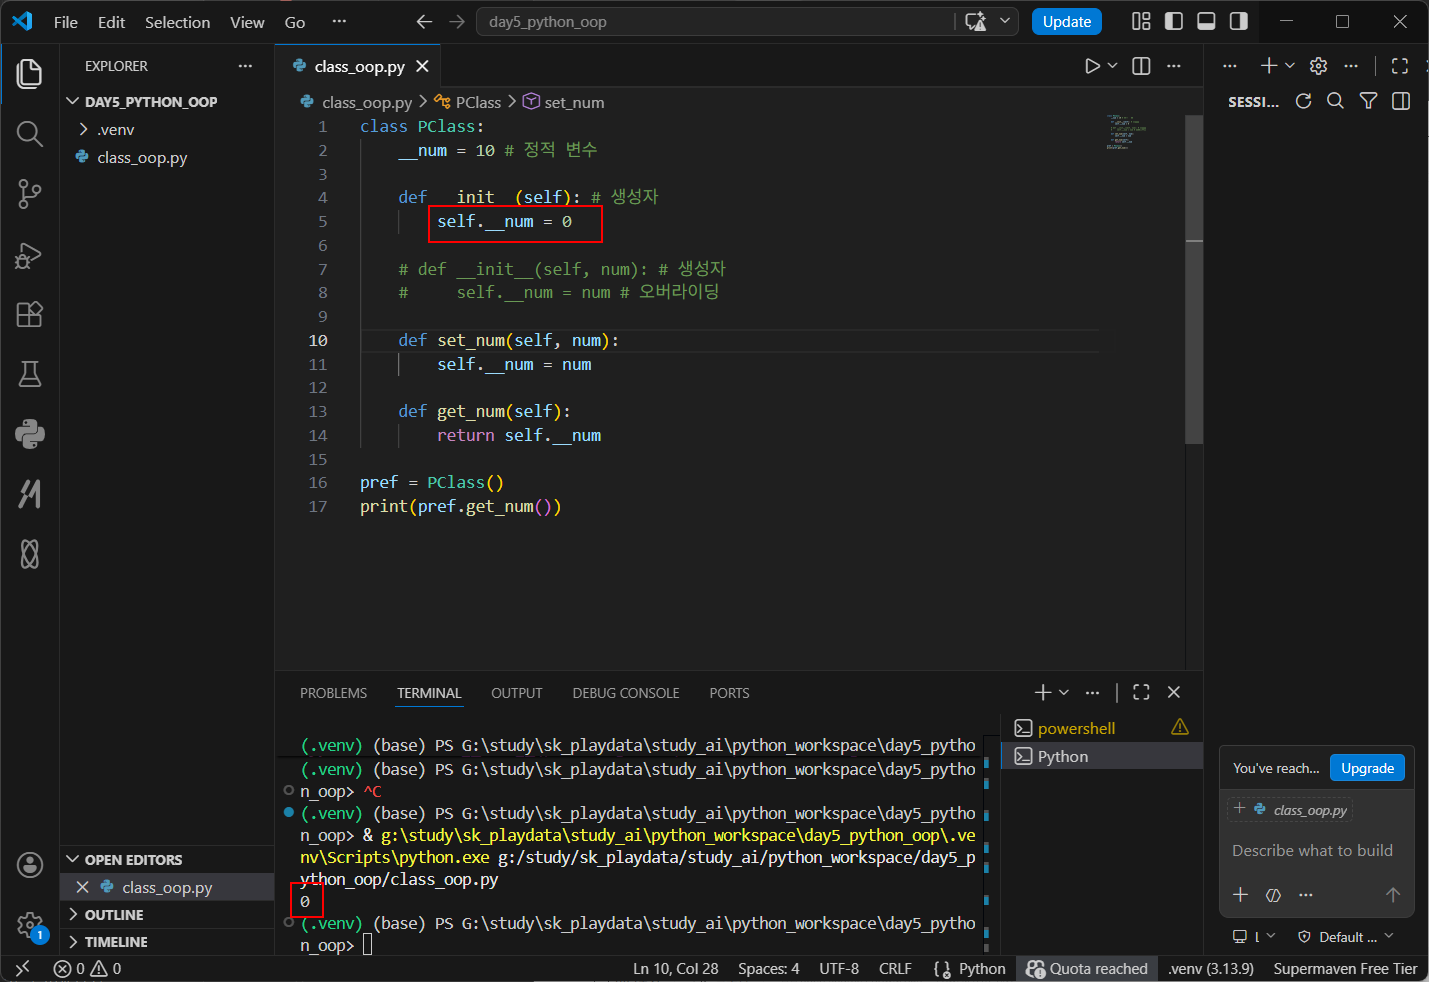Click the powershell warning icon

1180,727
